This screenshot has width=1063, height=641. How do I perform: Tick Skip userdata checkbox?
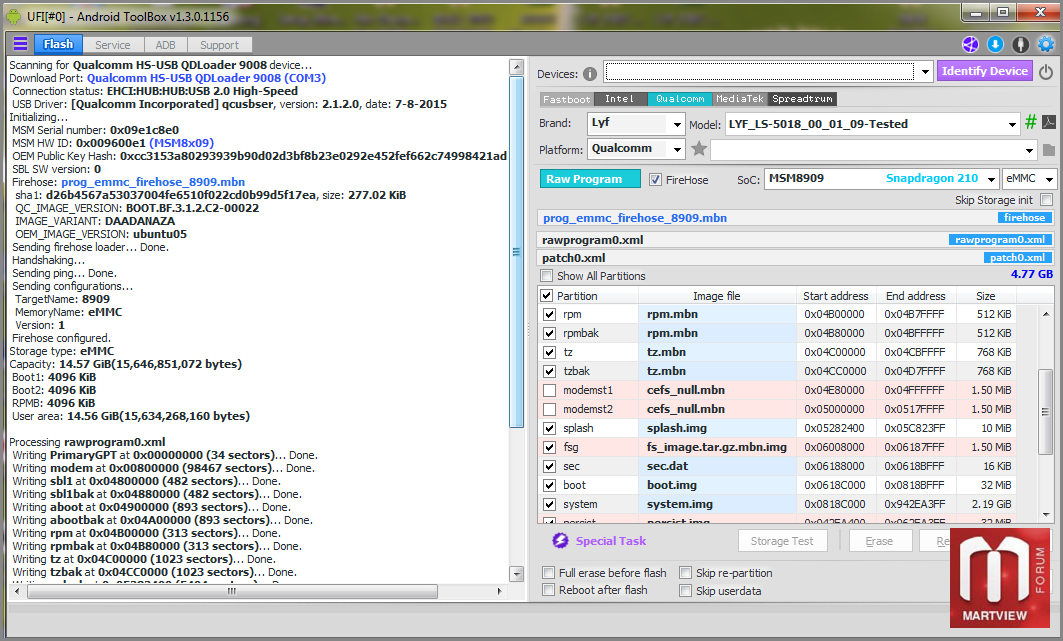click(x=685, y=591)
